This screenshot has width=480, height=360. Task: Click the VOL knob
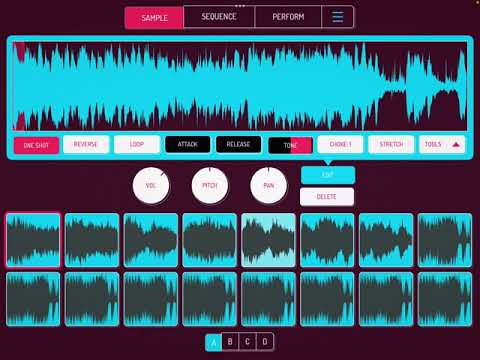[151, 185]
